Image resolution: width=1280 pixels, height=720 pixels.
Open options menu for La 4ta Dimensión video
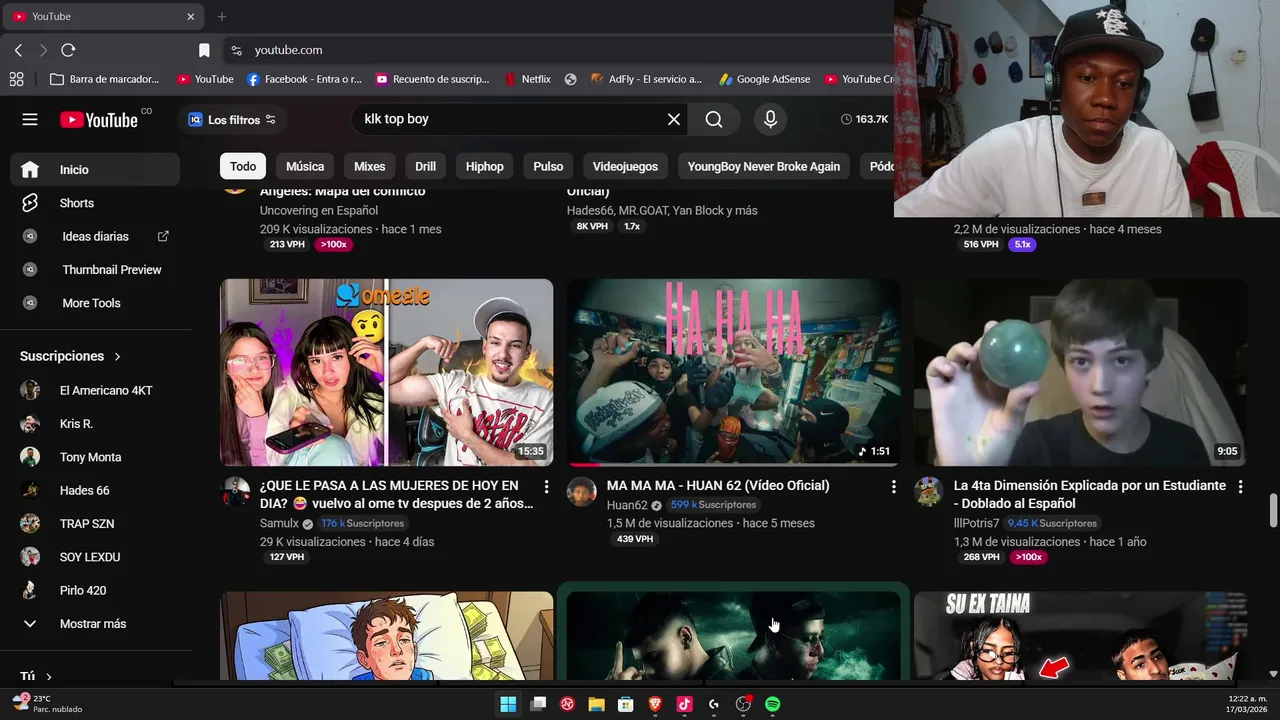(x=1240, y=486)
